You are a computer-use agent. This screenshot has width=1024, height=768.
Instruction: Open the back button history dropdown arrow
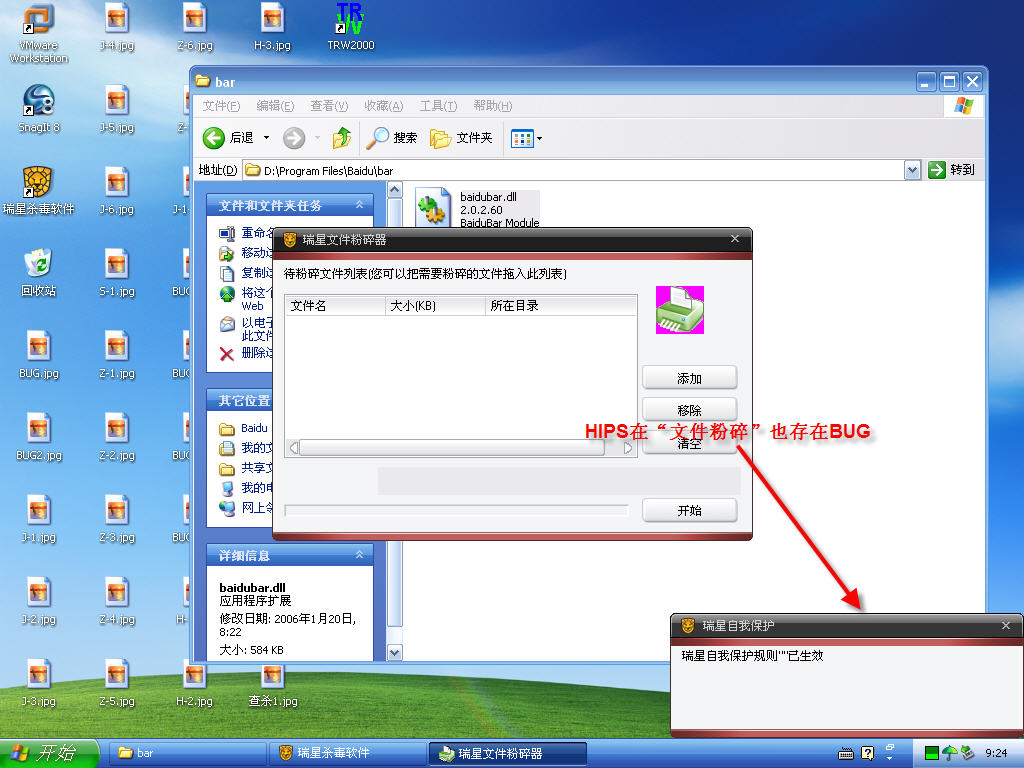266,138
